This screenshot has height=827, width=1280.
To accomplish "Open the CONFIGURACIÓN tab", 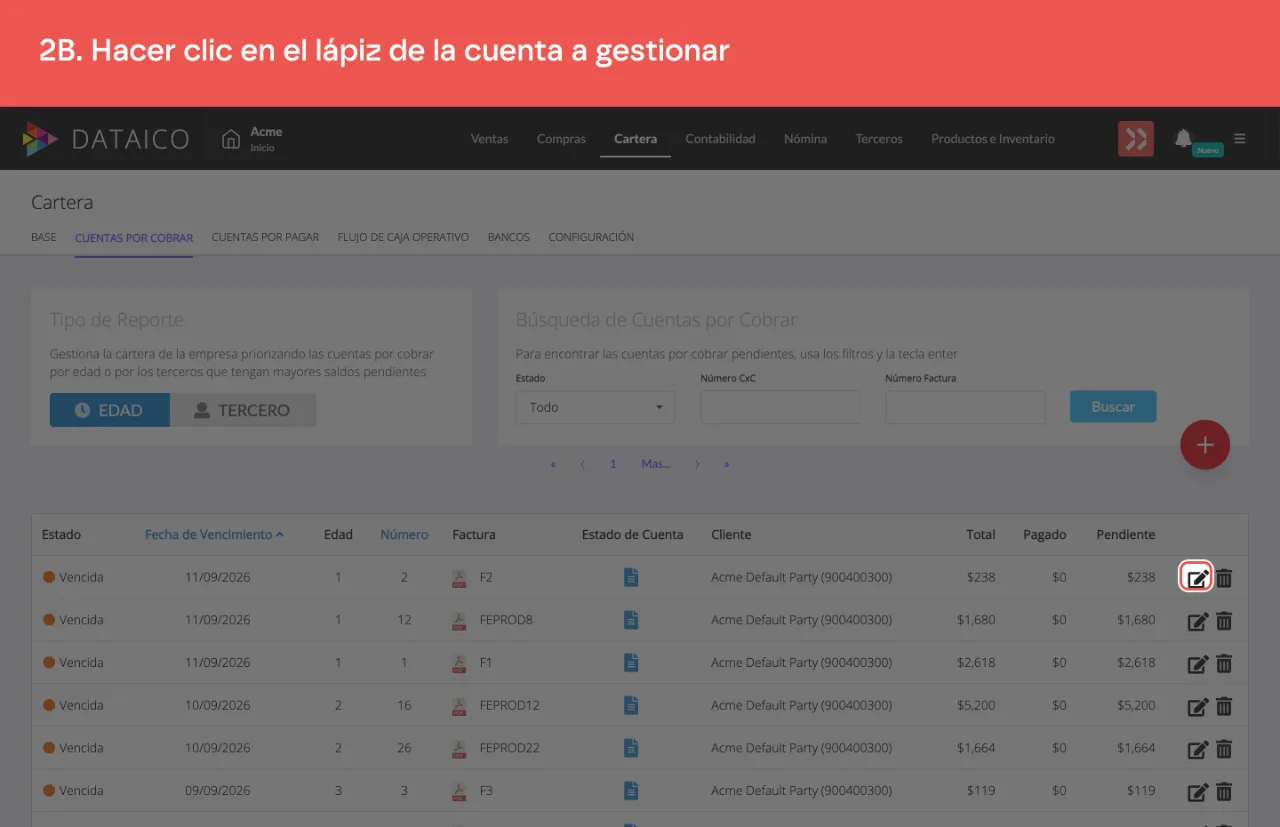I will tap(591, 237).
